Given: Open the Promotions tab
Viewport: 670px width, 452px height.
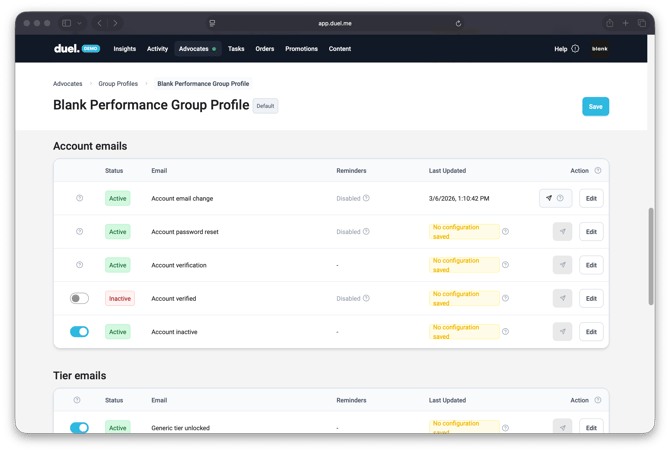Looking at the screenshot, I should pyautogui.click(x=301, y=48).
